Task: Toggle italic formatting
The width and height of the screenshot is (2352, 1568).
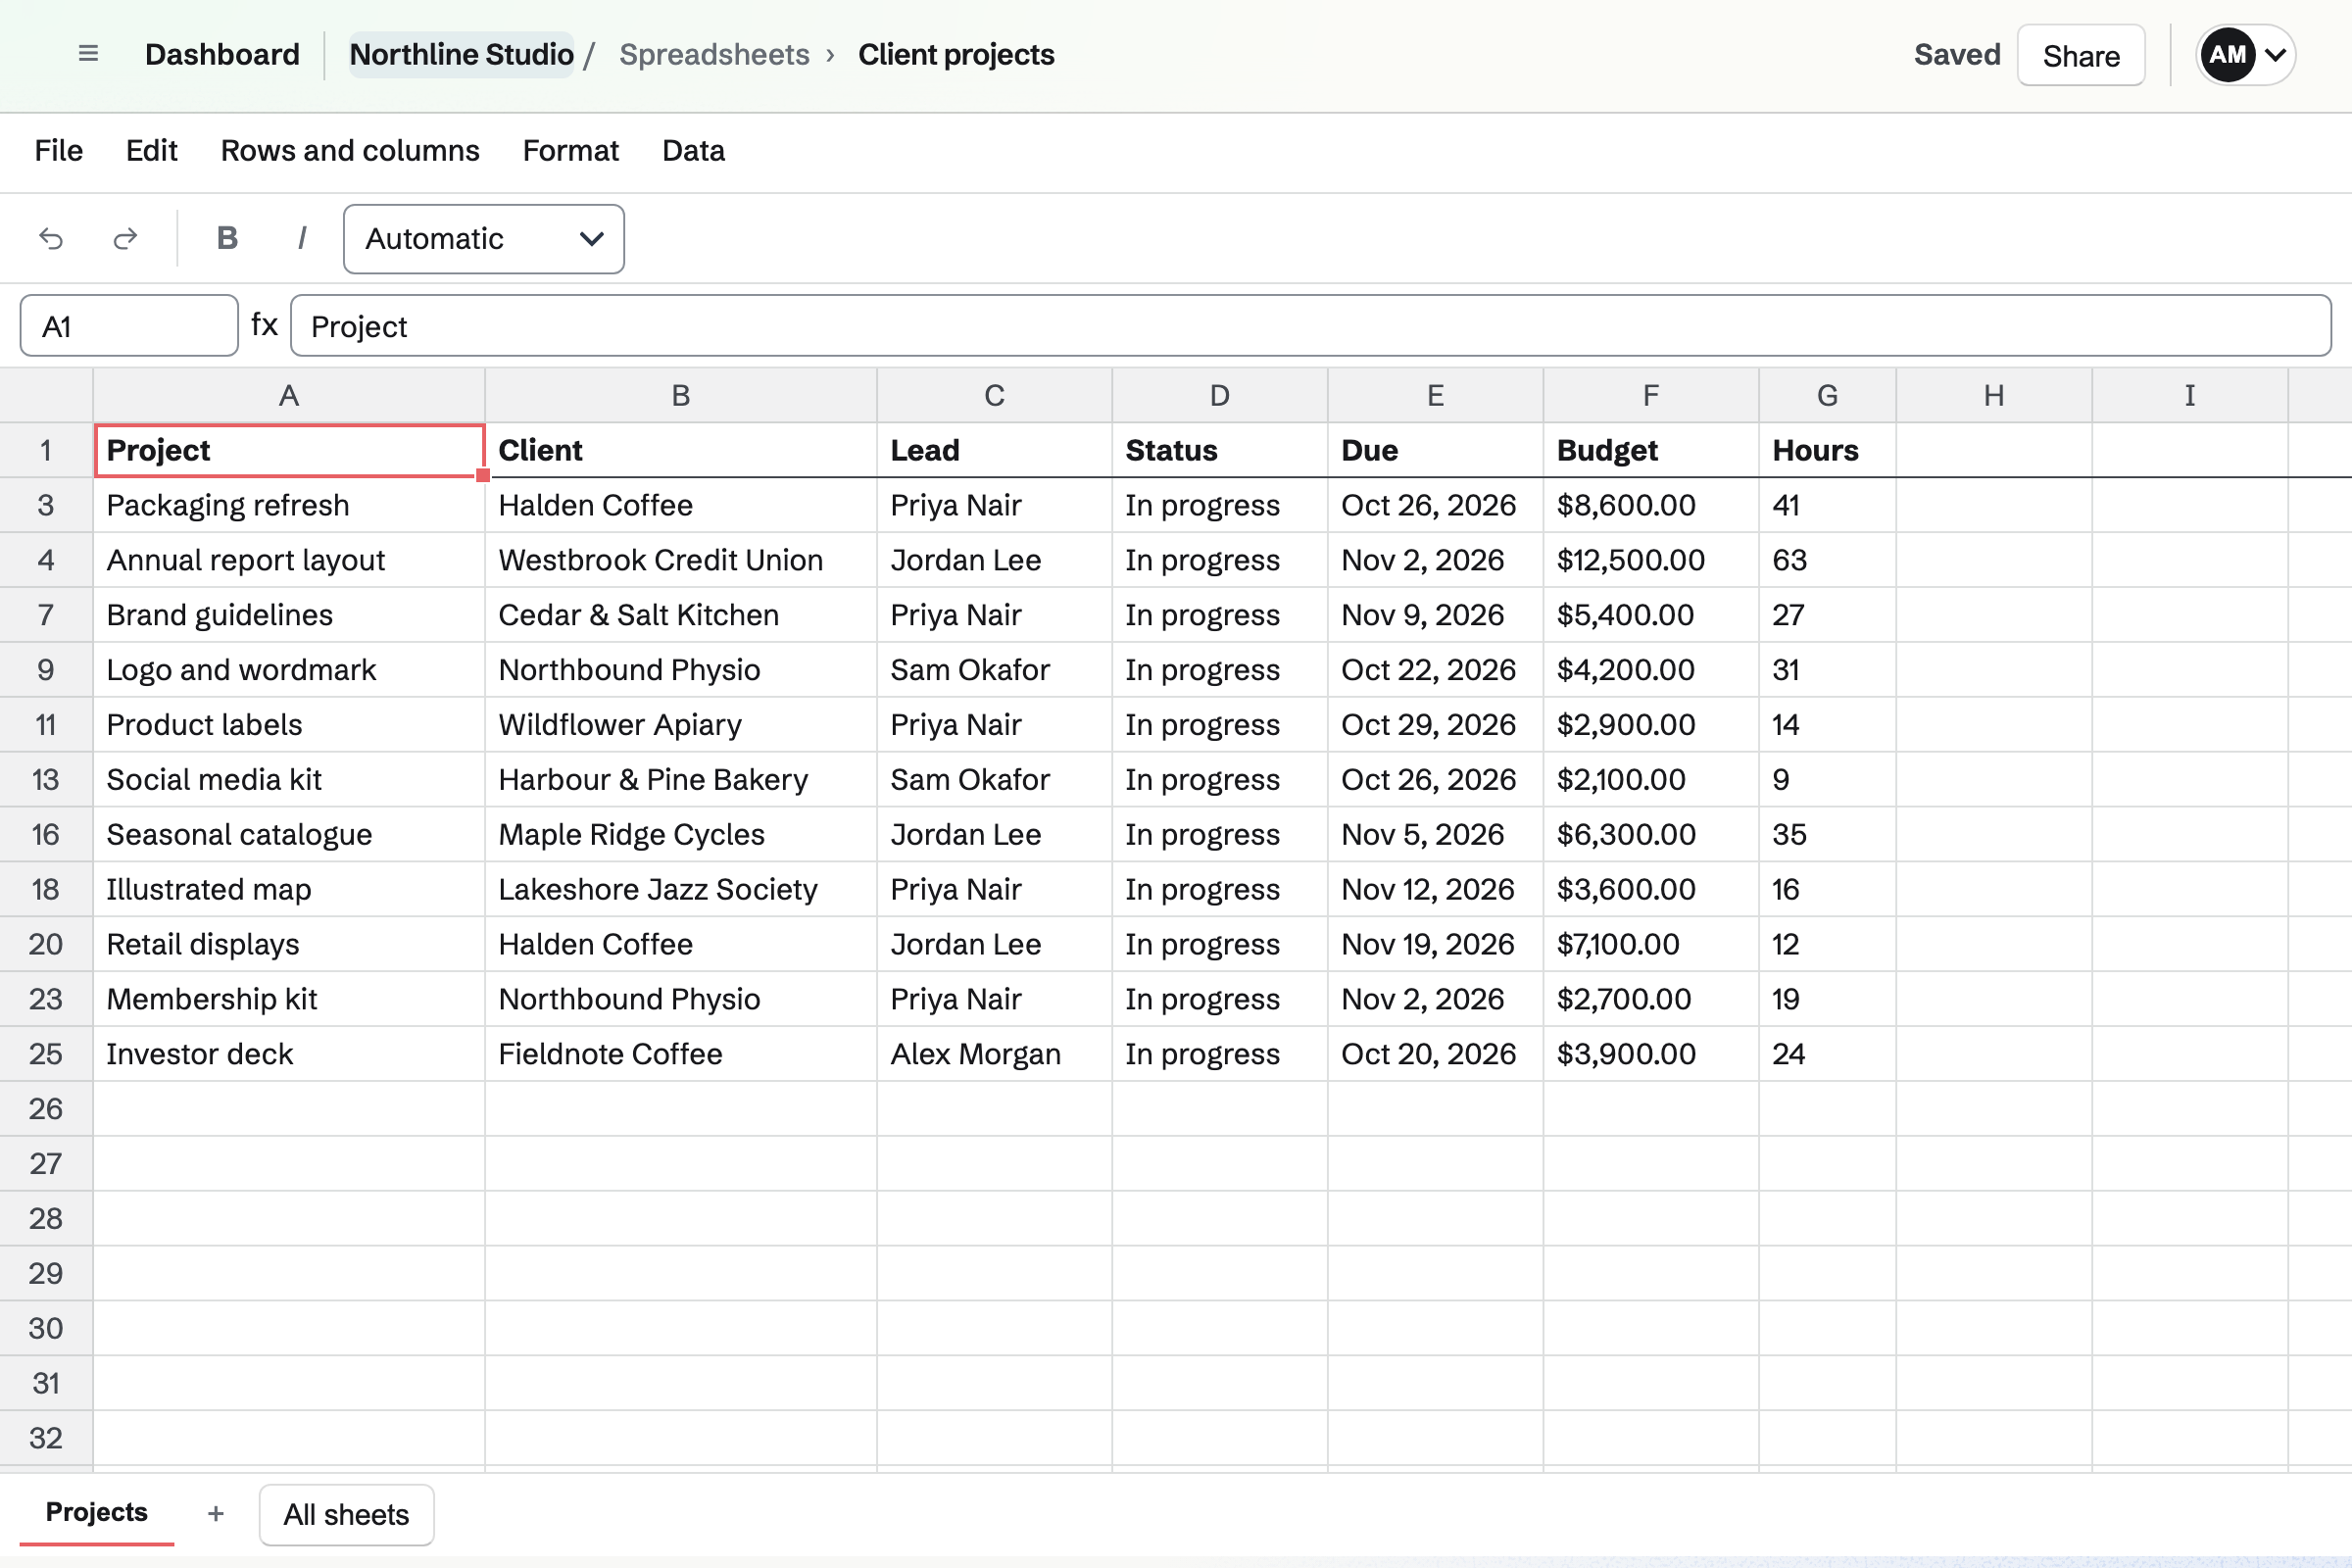Action: click(x=301, y=239)
